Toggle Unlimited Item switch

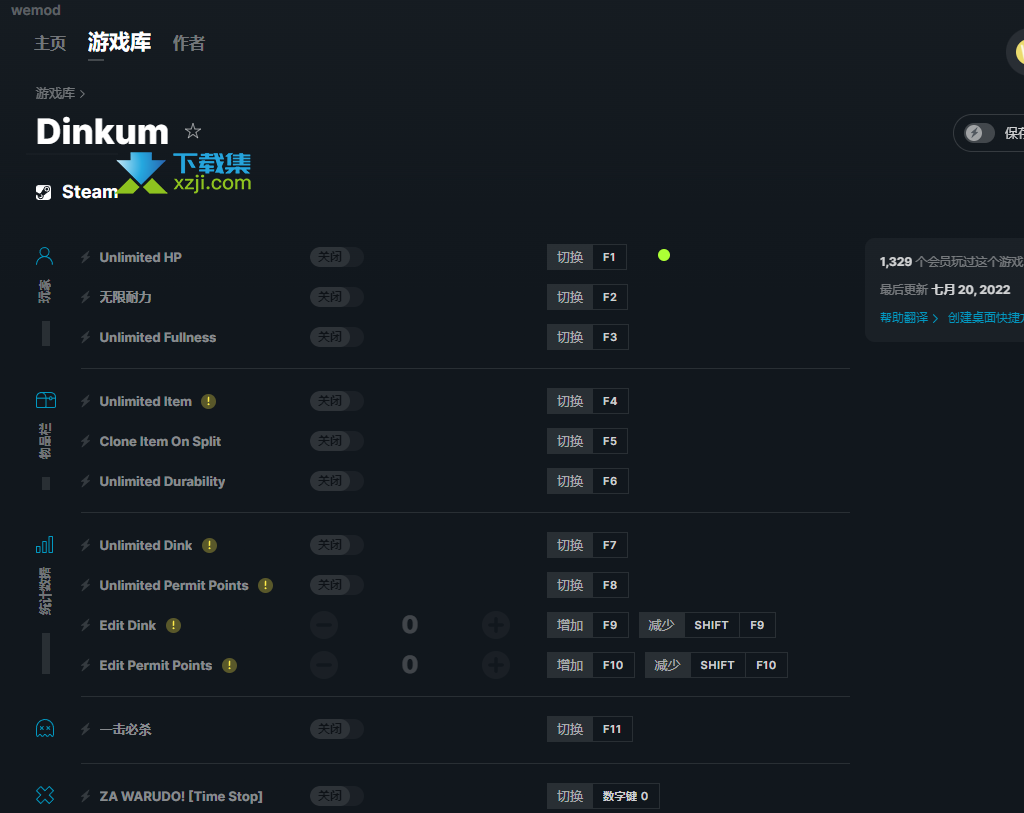[x=336, y=401]
